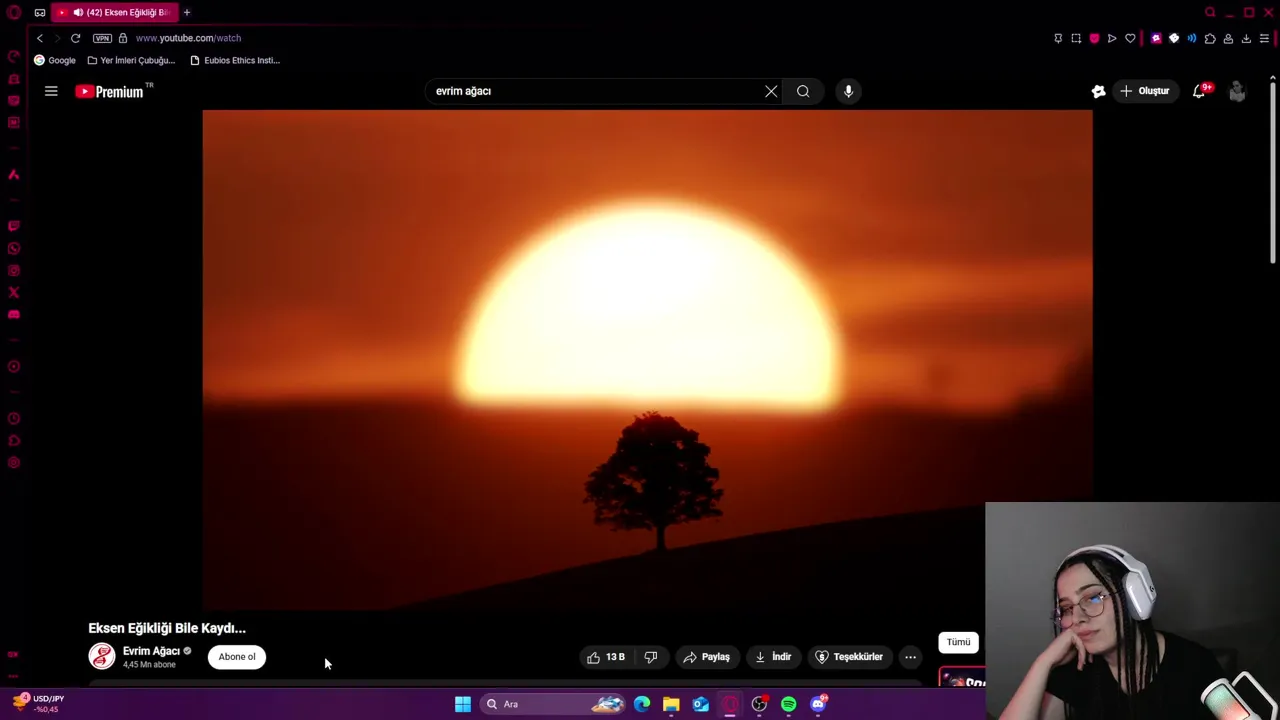1280x720 pixels.
Task: Open the pink-purple extension icon
Action: [1156, 38]
